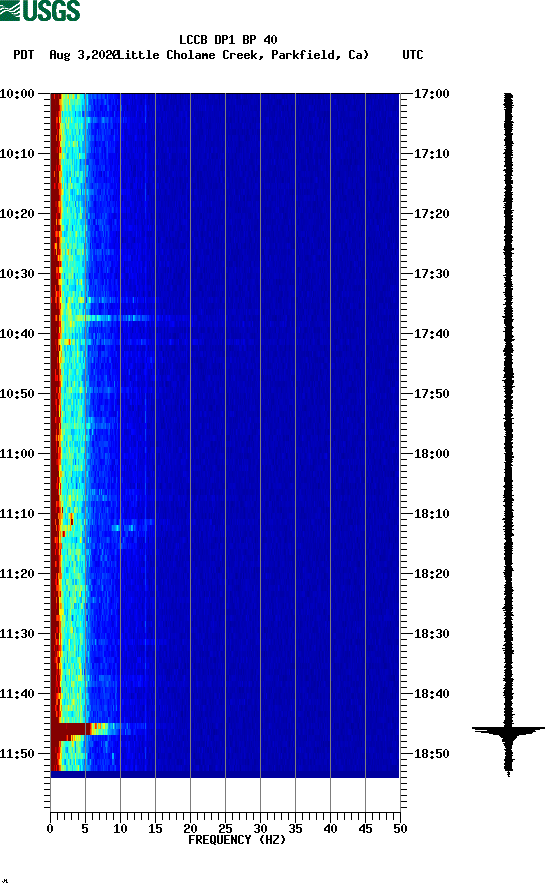Click the '0' frequency axis label

50,829
